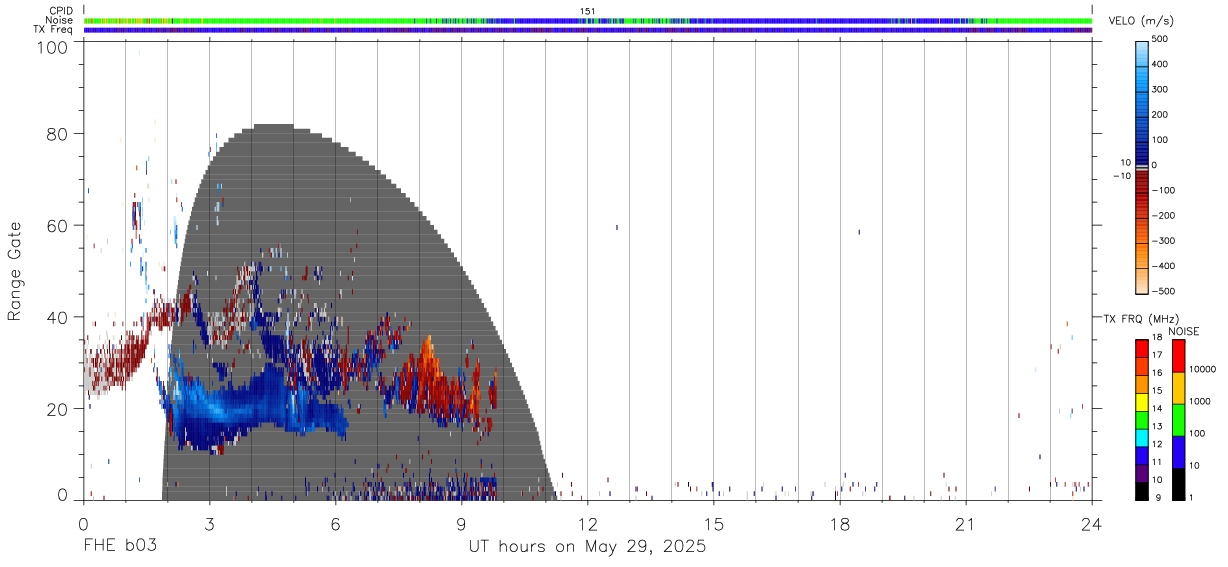Click the time axis label 9
1228x567 pixels.
click(x=461, y=523)
